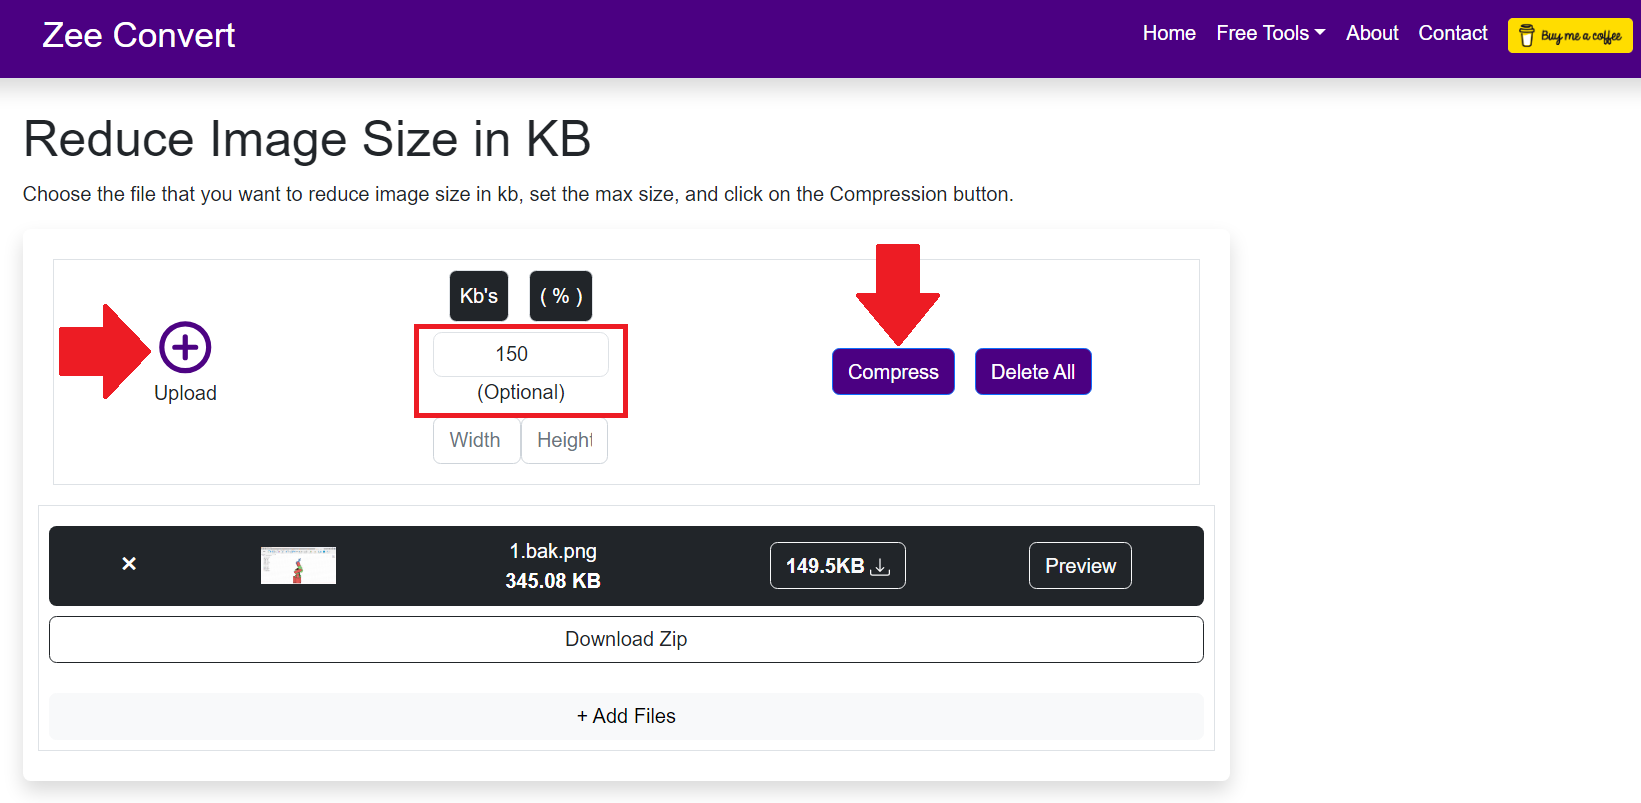Click + Add Files
Image resolution: width=1641 pixels, height=803 pixels.
[x=626, y=716]
